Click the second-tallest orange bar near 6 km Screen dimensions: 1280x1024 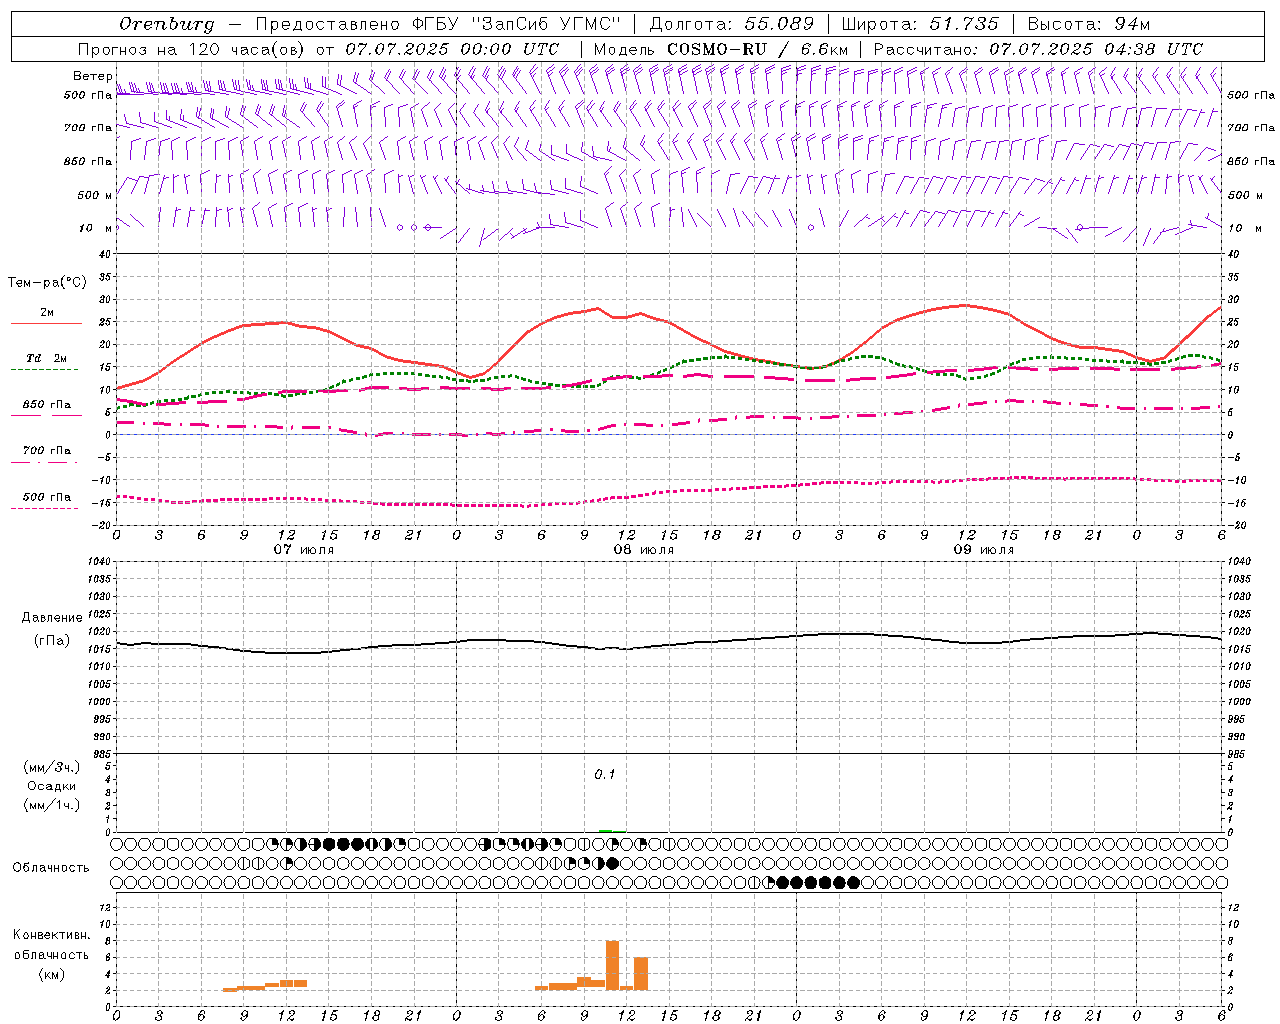click(641, 974)
